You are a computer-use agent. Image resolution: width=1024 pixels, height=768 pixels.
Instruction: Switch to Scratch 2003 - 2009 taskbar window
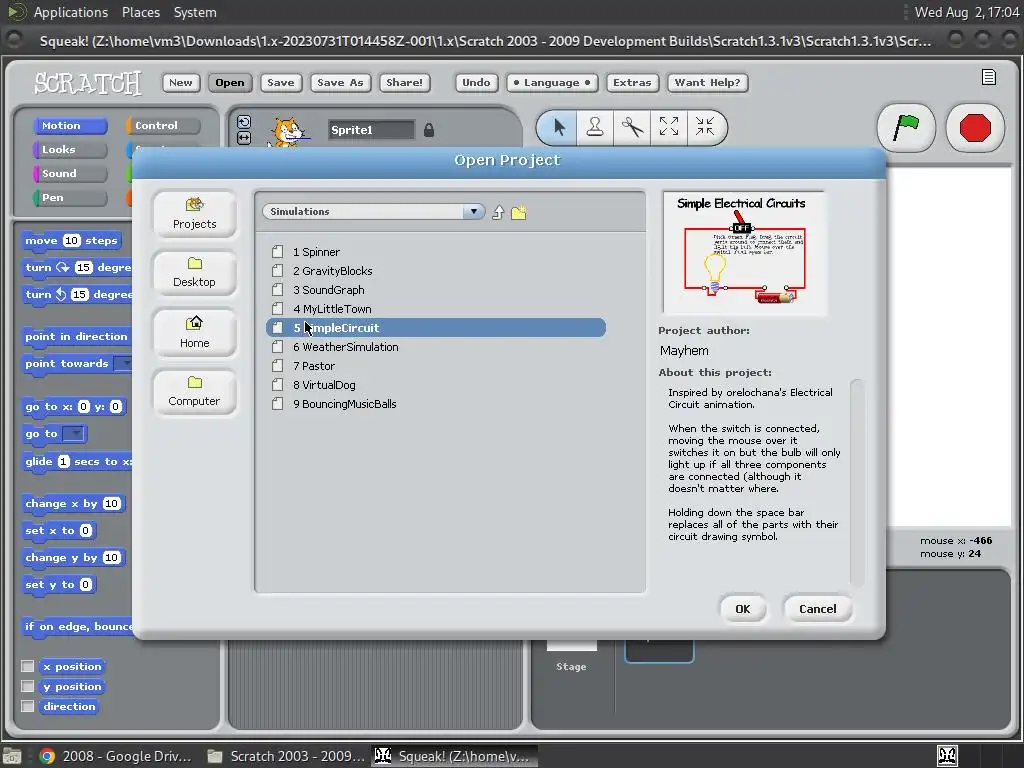[286, 756]
